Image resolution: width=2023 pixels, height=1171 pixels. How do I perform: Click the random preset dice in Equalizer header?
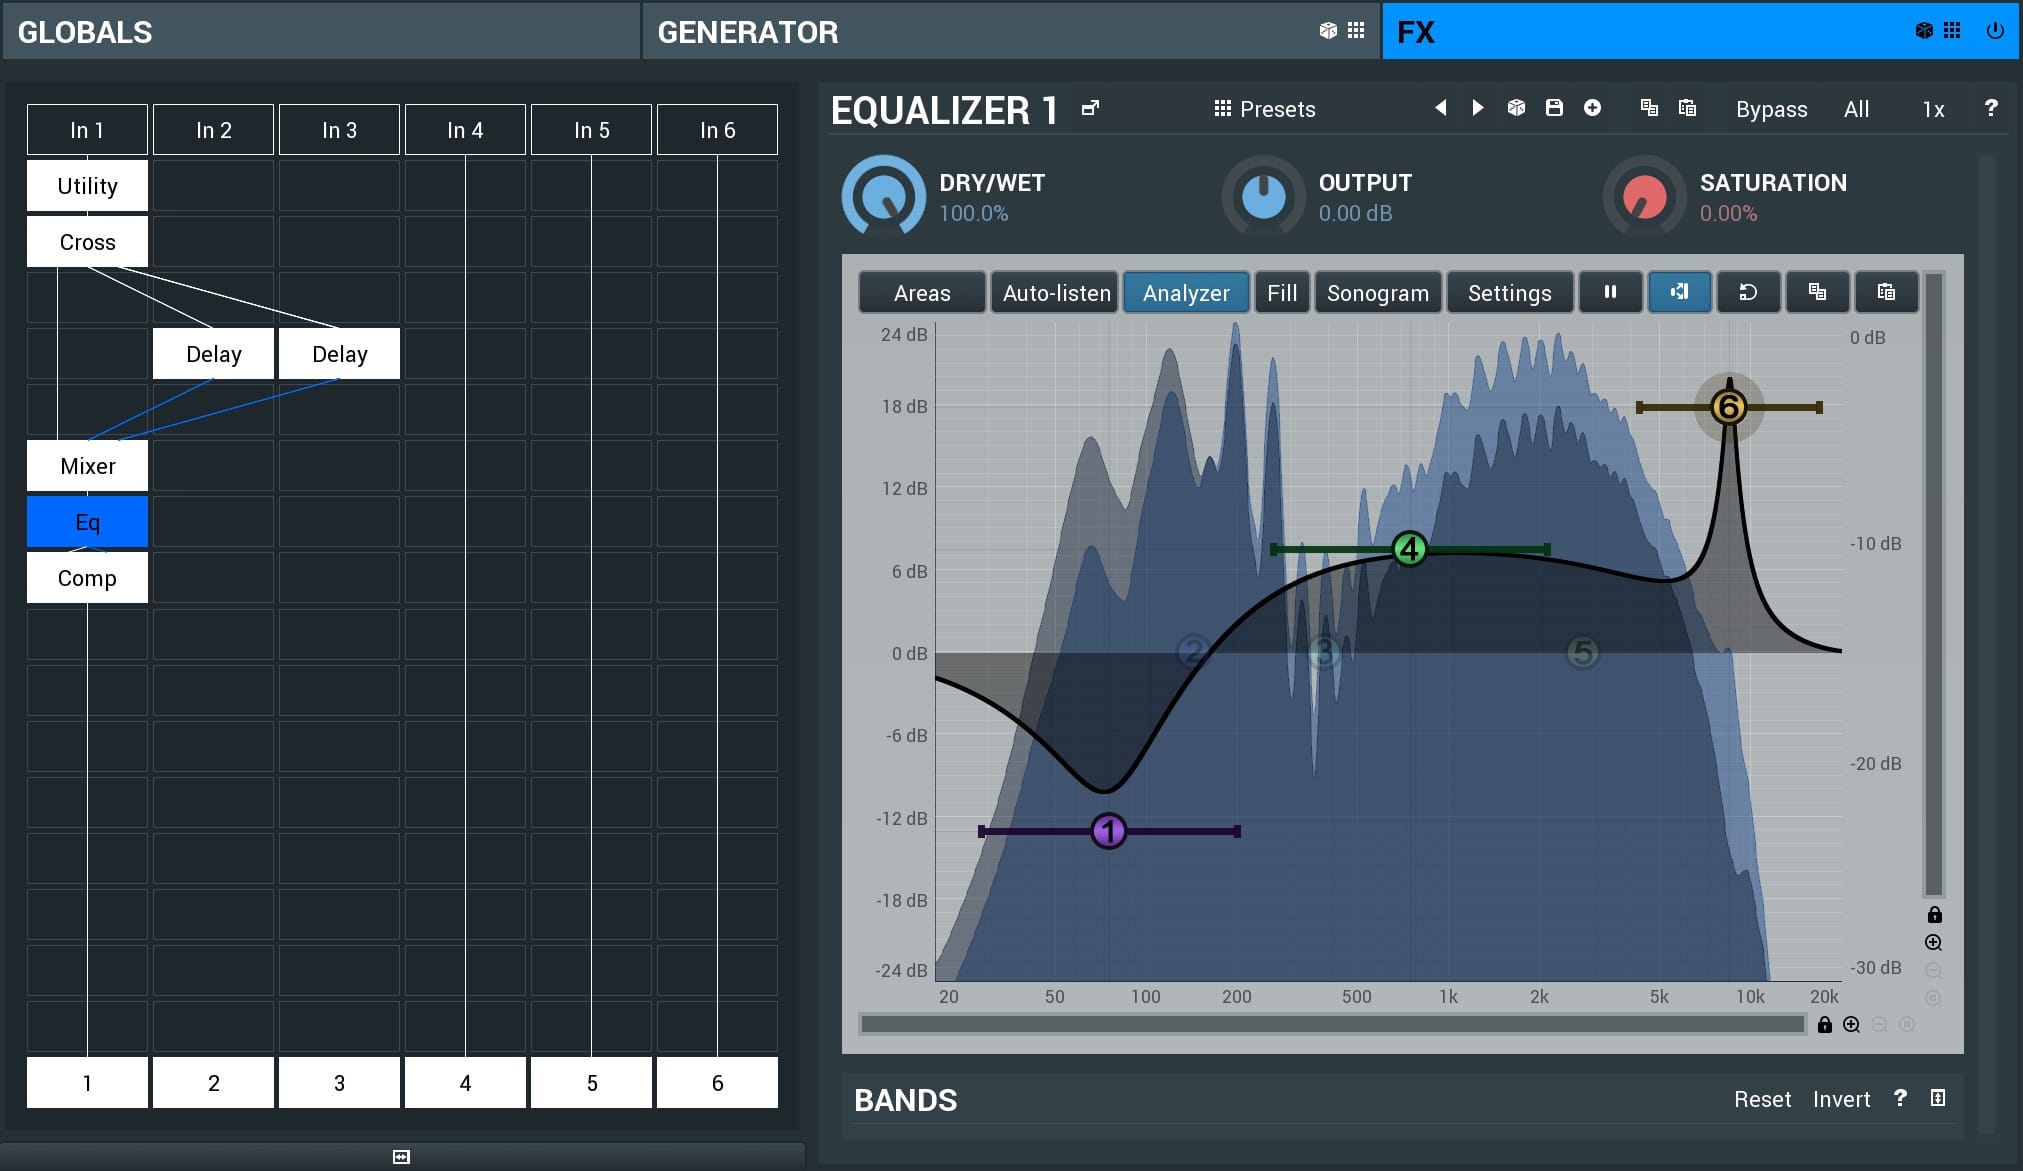(1516, 108)
